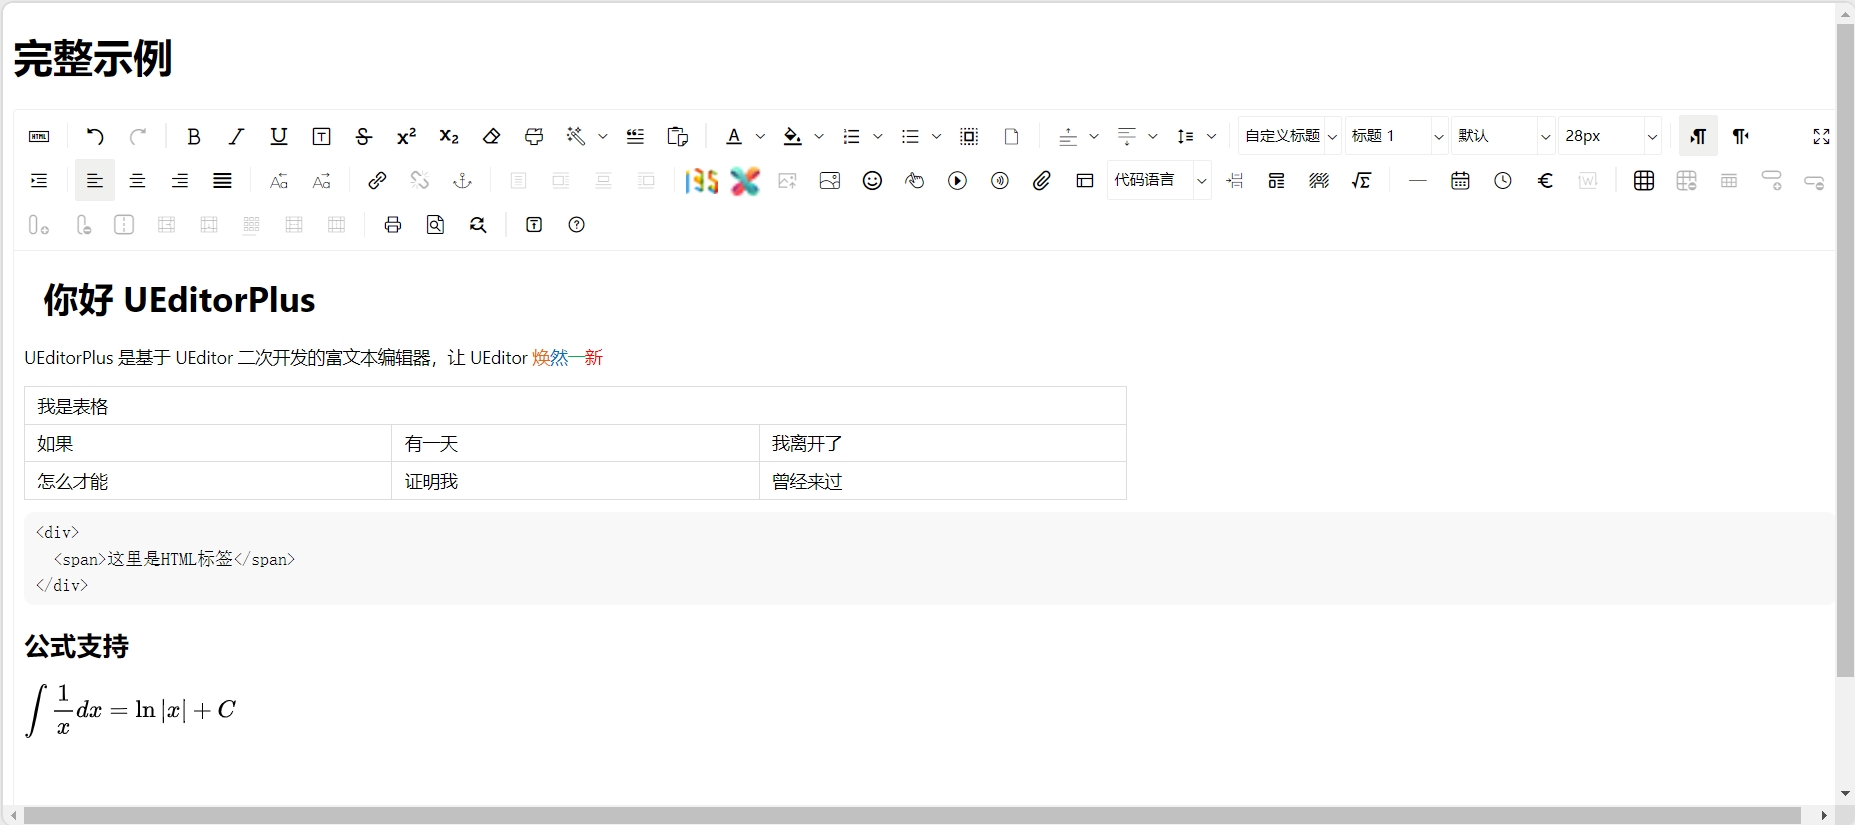This screenshot has width=1855, height=825.
Task: Apply subscript formatting
Action: [449, 137]
